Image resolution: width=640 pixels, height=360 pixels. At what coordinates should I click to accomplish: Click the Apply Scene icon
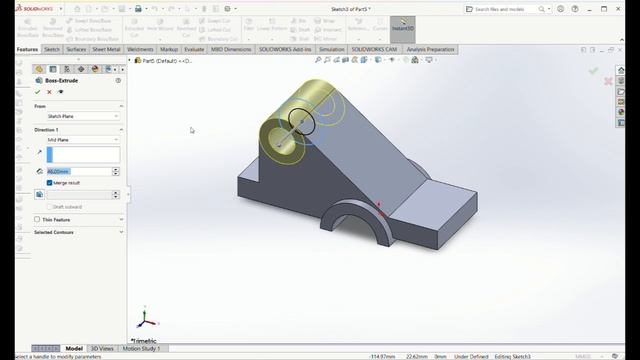click(x=415, y=60)
